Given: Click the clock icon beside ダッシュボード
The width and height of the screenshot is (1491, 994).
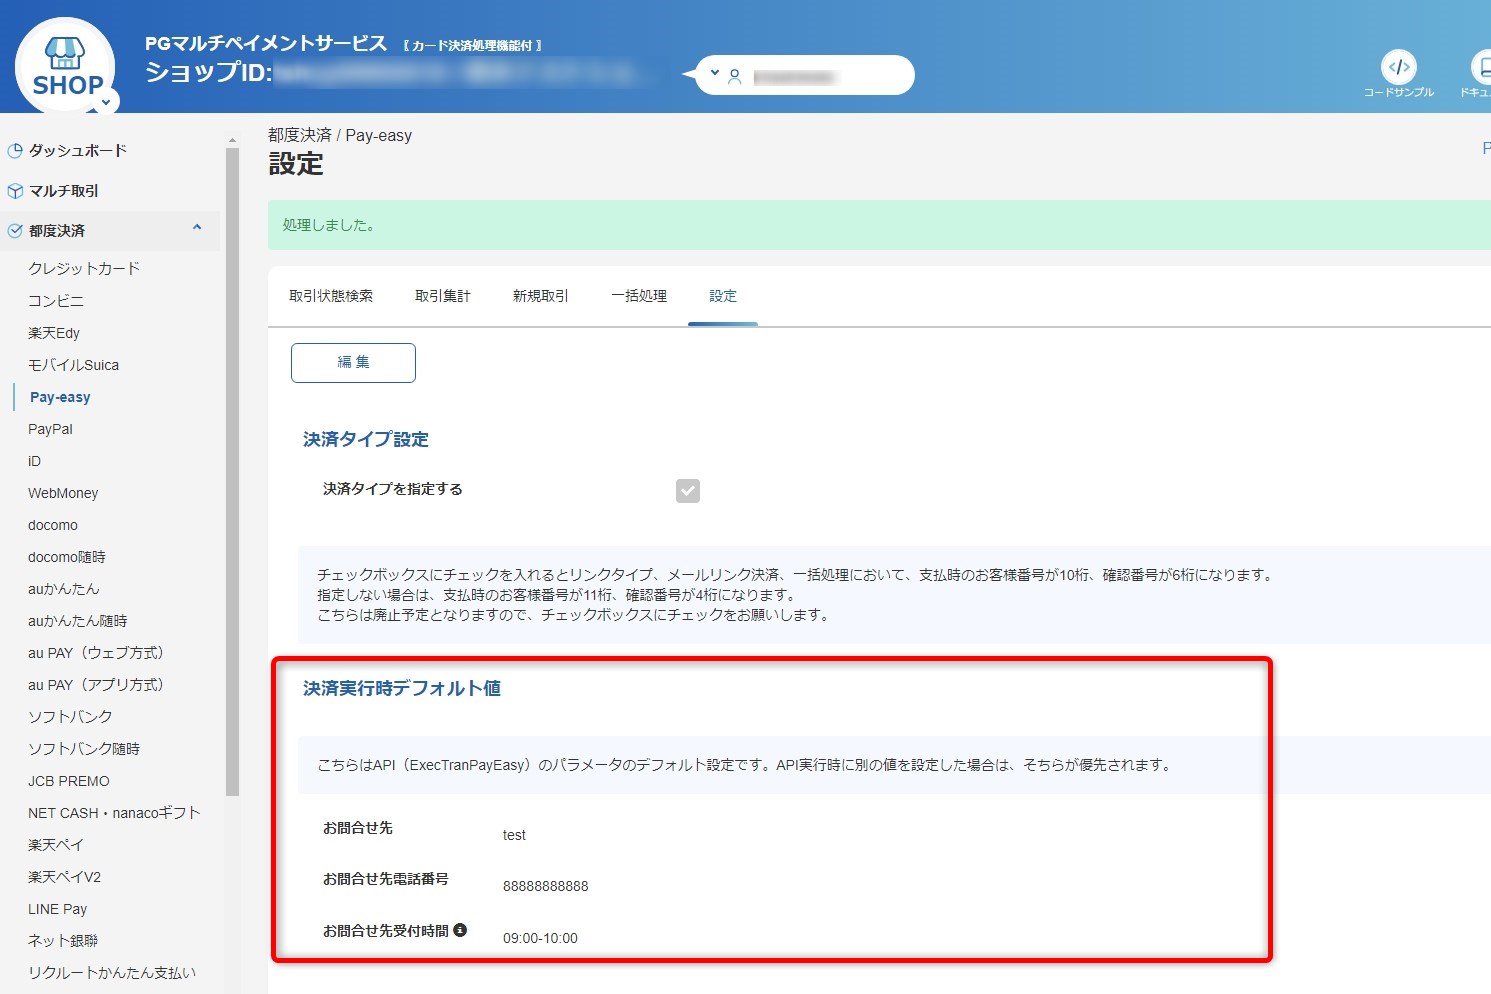Looking at the screenshot, I should tap(15, 150).
